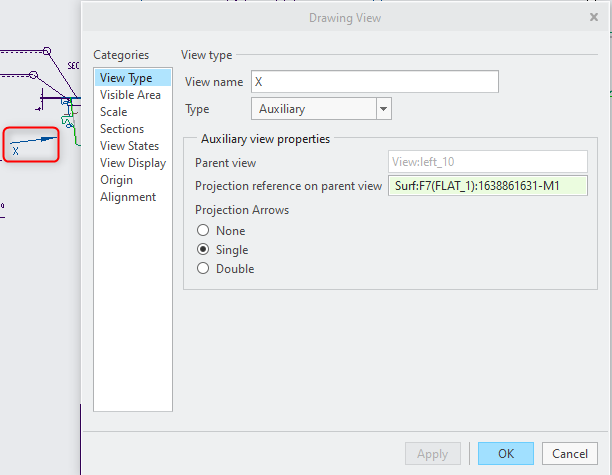Screen dimensions: 612x475
Task: Open the Visible Area category
Action: [130, 95]
